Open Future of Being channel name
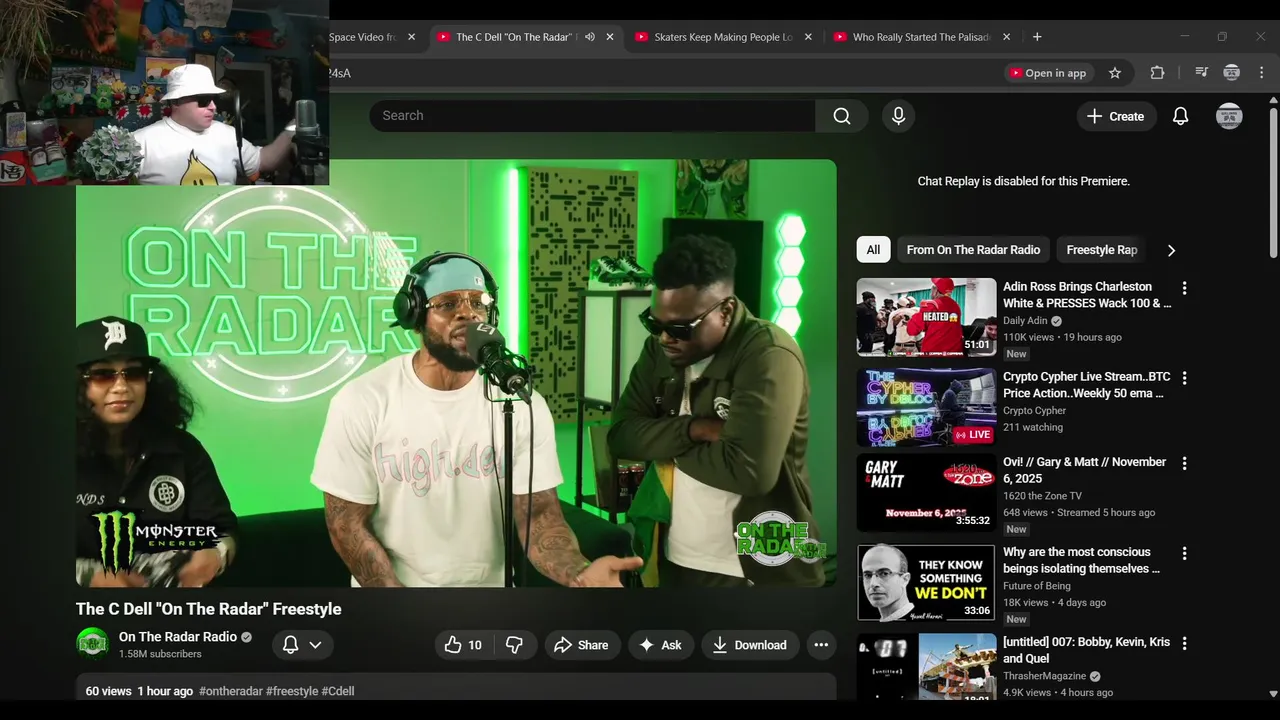The image size is (1280, 720). (1037, 586)
